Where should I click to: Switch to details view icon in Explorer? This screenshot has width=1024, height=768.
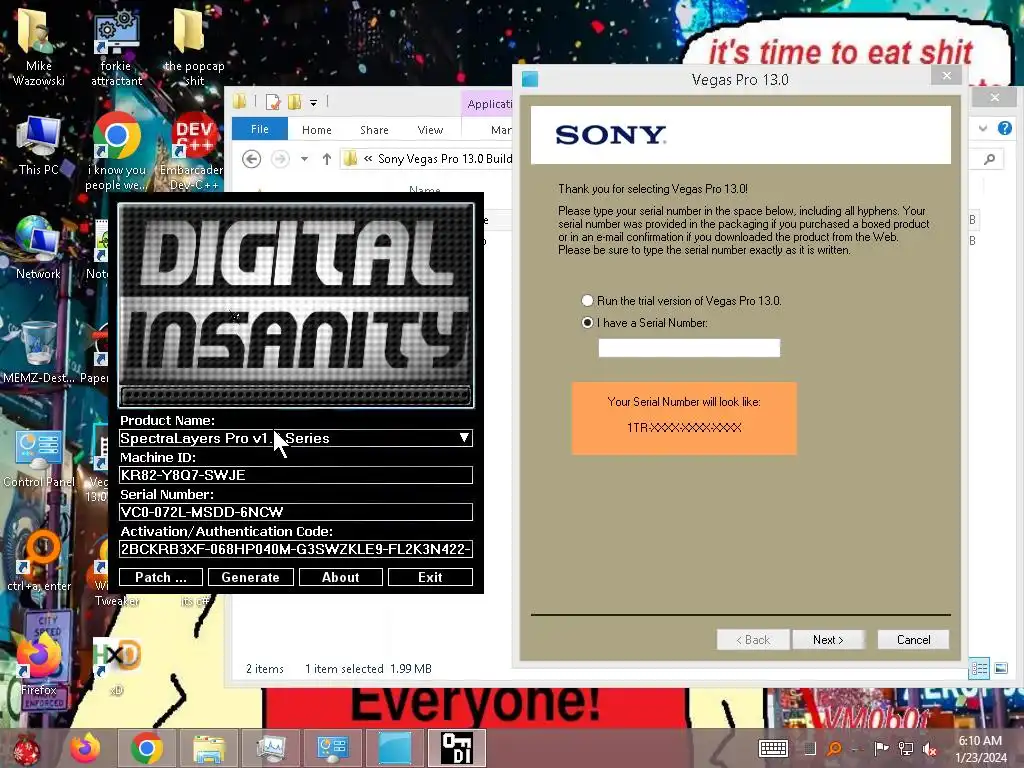979,668
